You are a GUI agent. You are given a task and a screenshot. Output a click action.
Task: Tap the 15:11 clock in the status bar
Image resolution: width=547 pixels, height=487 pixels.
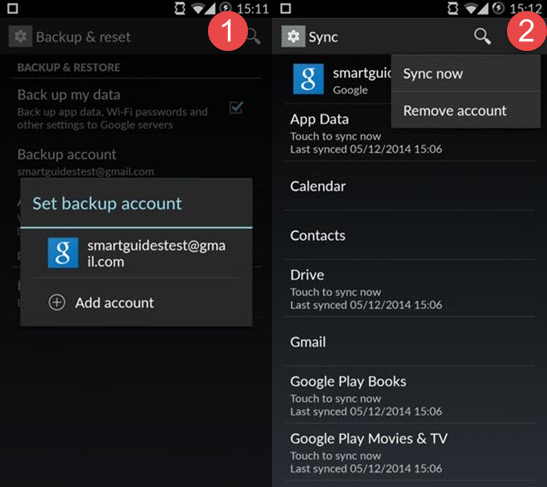[x=253, y=8]
